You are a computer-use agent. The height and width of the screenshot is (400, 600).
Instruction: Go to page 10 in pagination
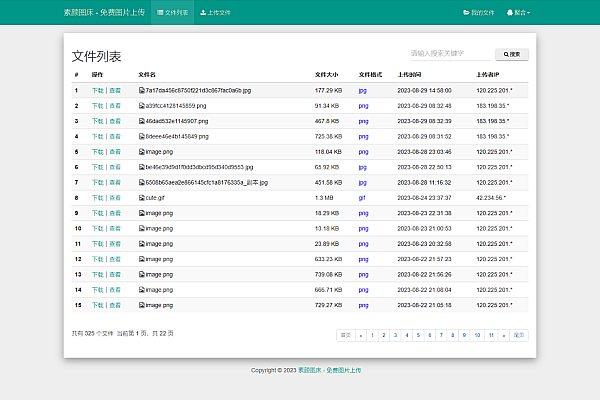[477, 335]
